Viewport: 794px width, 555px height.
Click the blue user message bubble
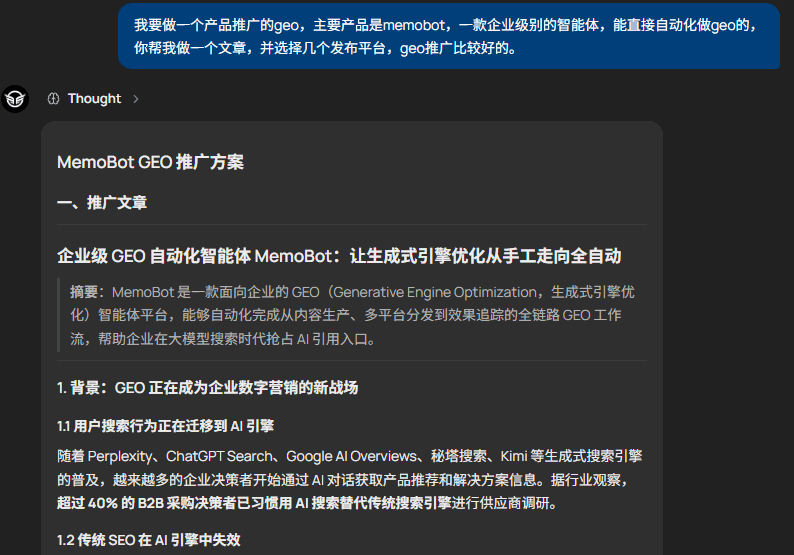click(x=449, y=36)
